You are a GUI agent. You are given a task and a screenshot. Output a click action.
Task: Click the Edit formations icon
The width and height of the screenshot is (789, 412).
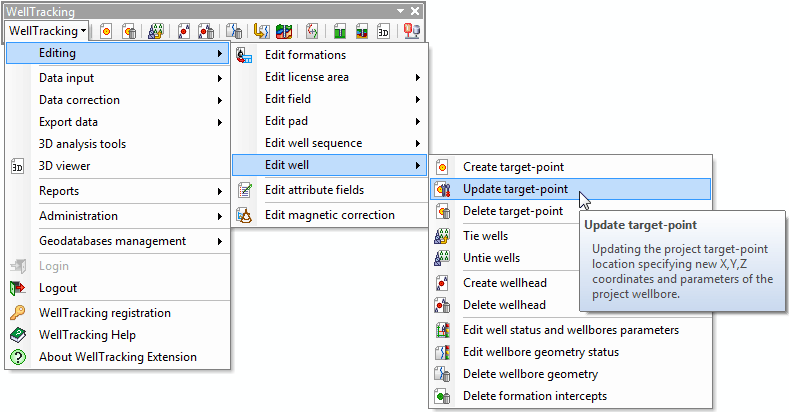click(244, 55)
